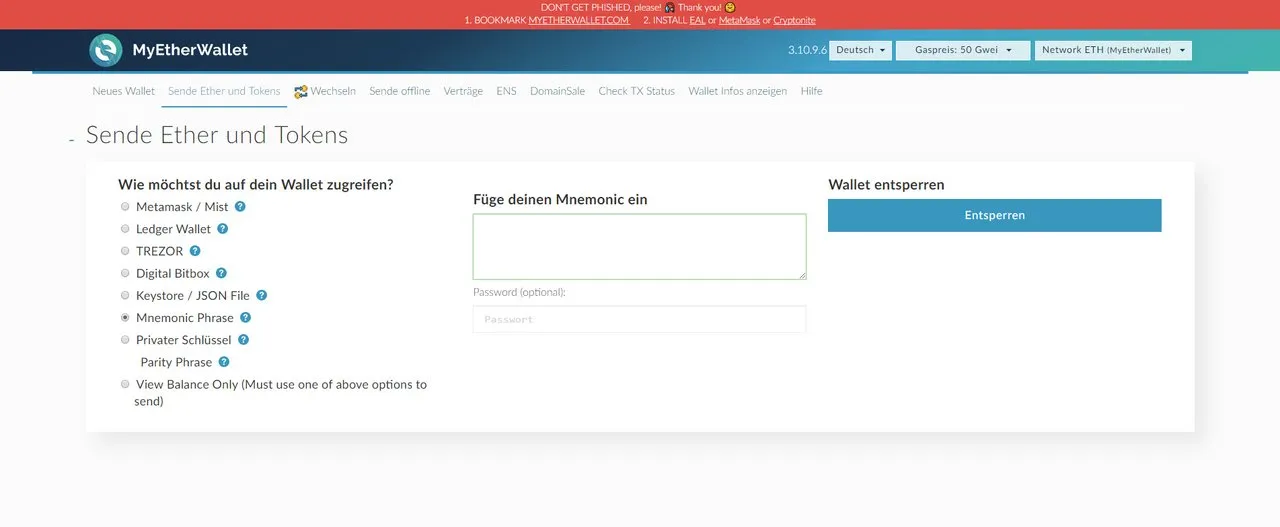This screenshot has width=1280, height=527.
Task: Click version number 3.10.9.6
Action: pyautogui.click(x=807, y=50)
